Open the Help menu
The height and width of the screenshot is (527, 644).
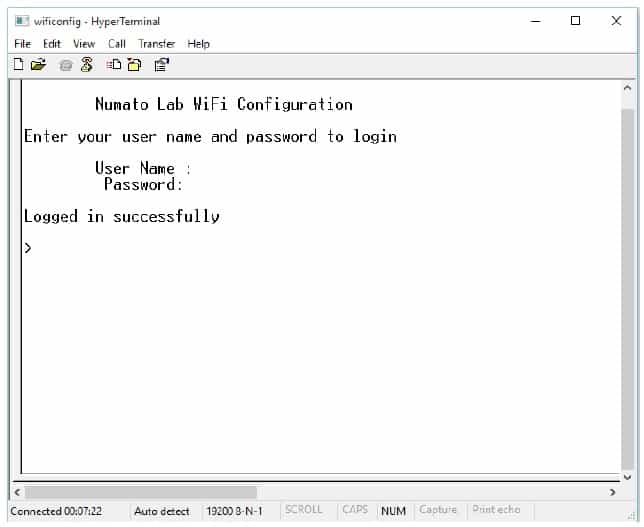[199, 44]
